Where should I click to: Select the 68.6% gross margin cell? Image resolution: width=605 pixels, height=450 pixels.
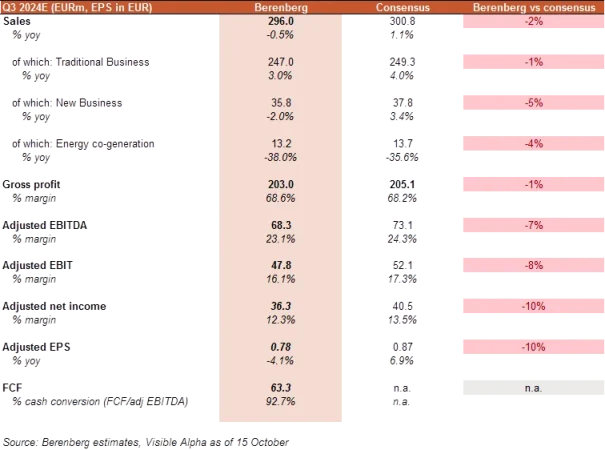coord(280,198)
